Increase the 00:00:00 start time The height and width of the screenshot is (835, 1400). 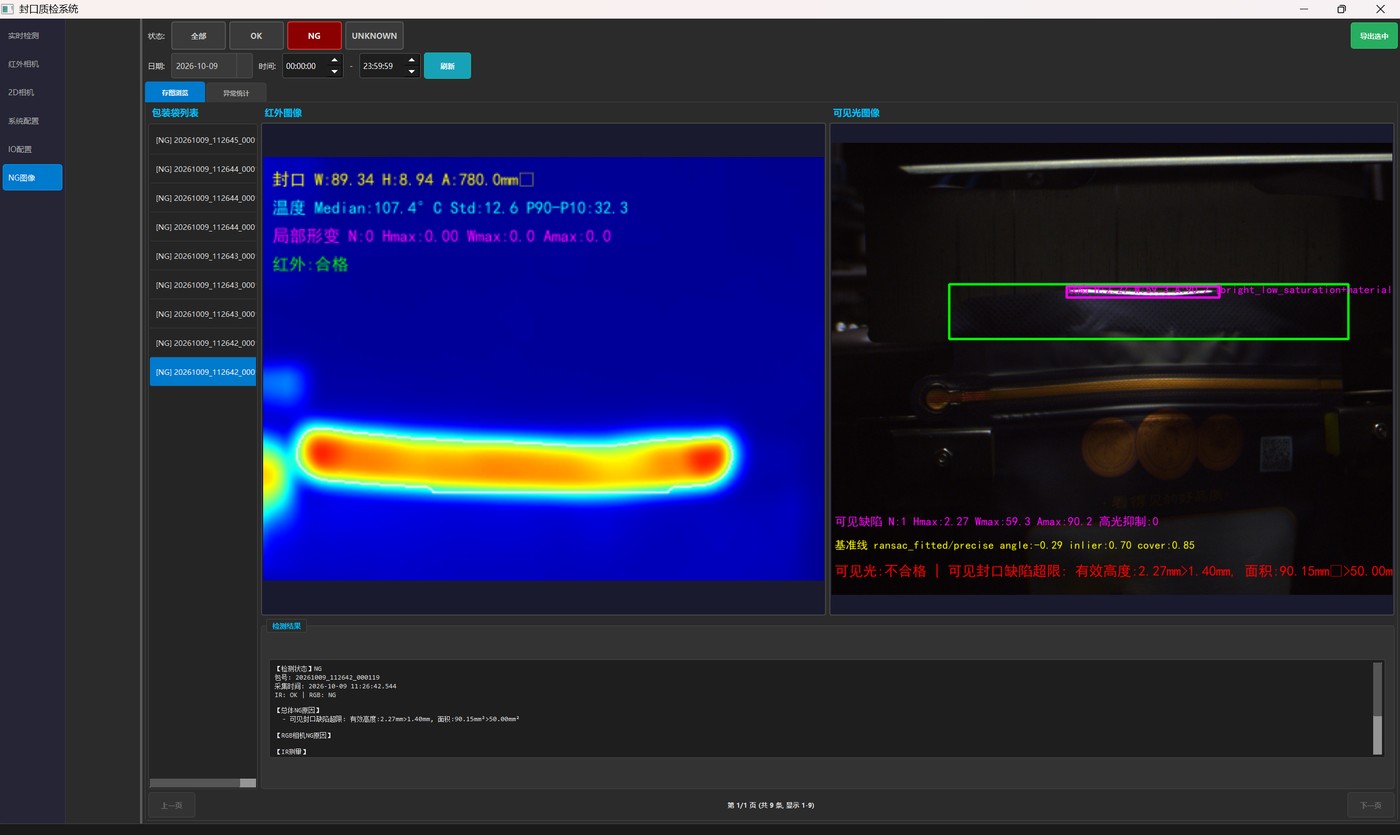(334, 60)
